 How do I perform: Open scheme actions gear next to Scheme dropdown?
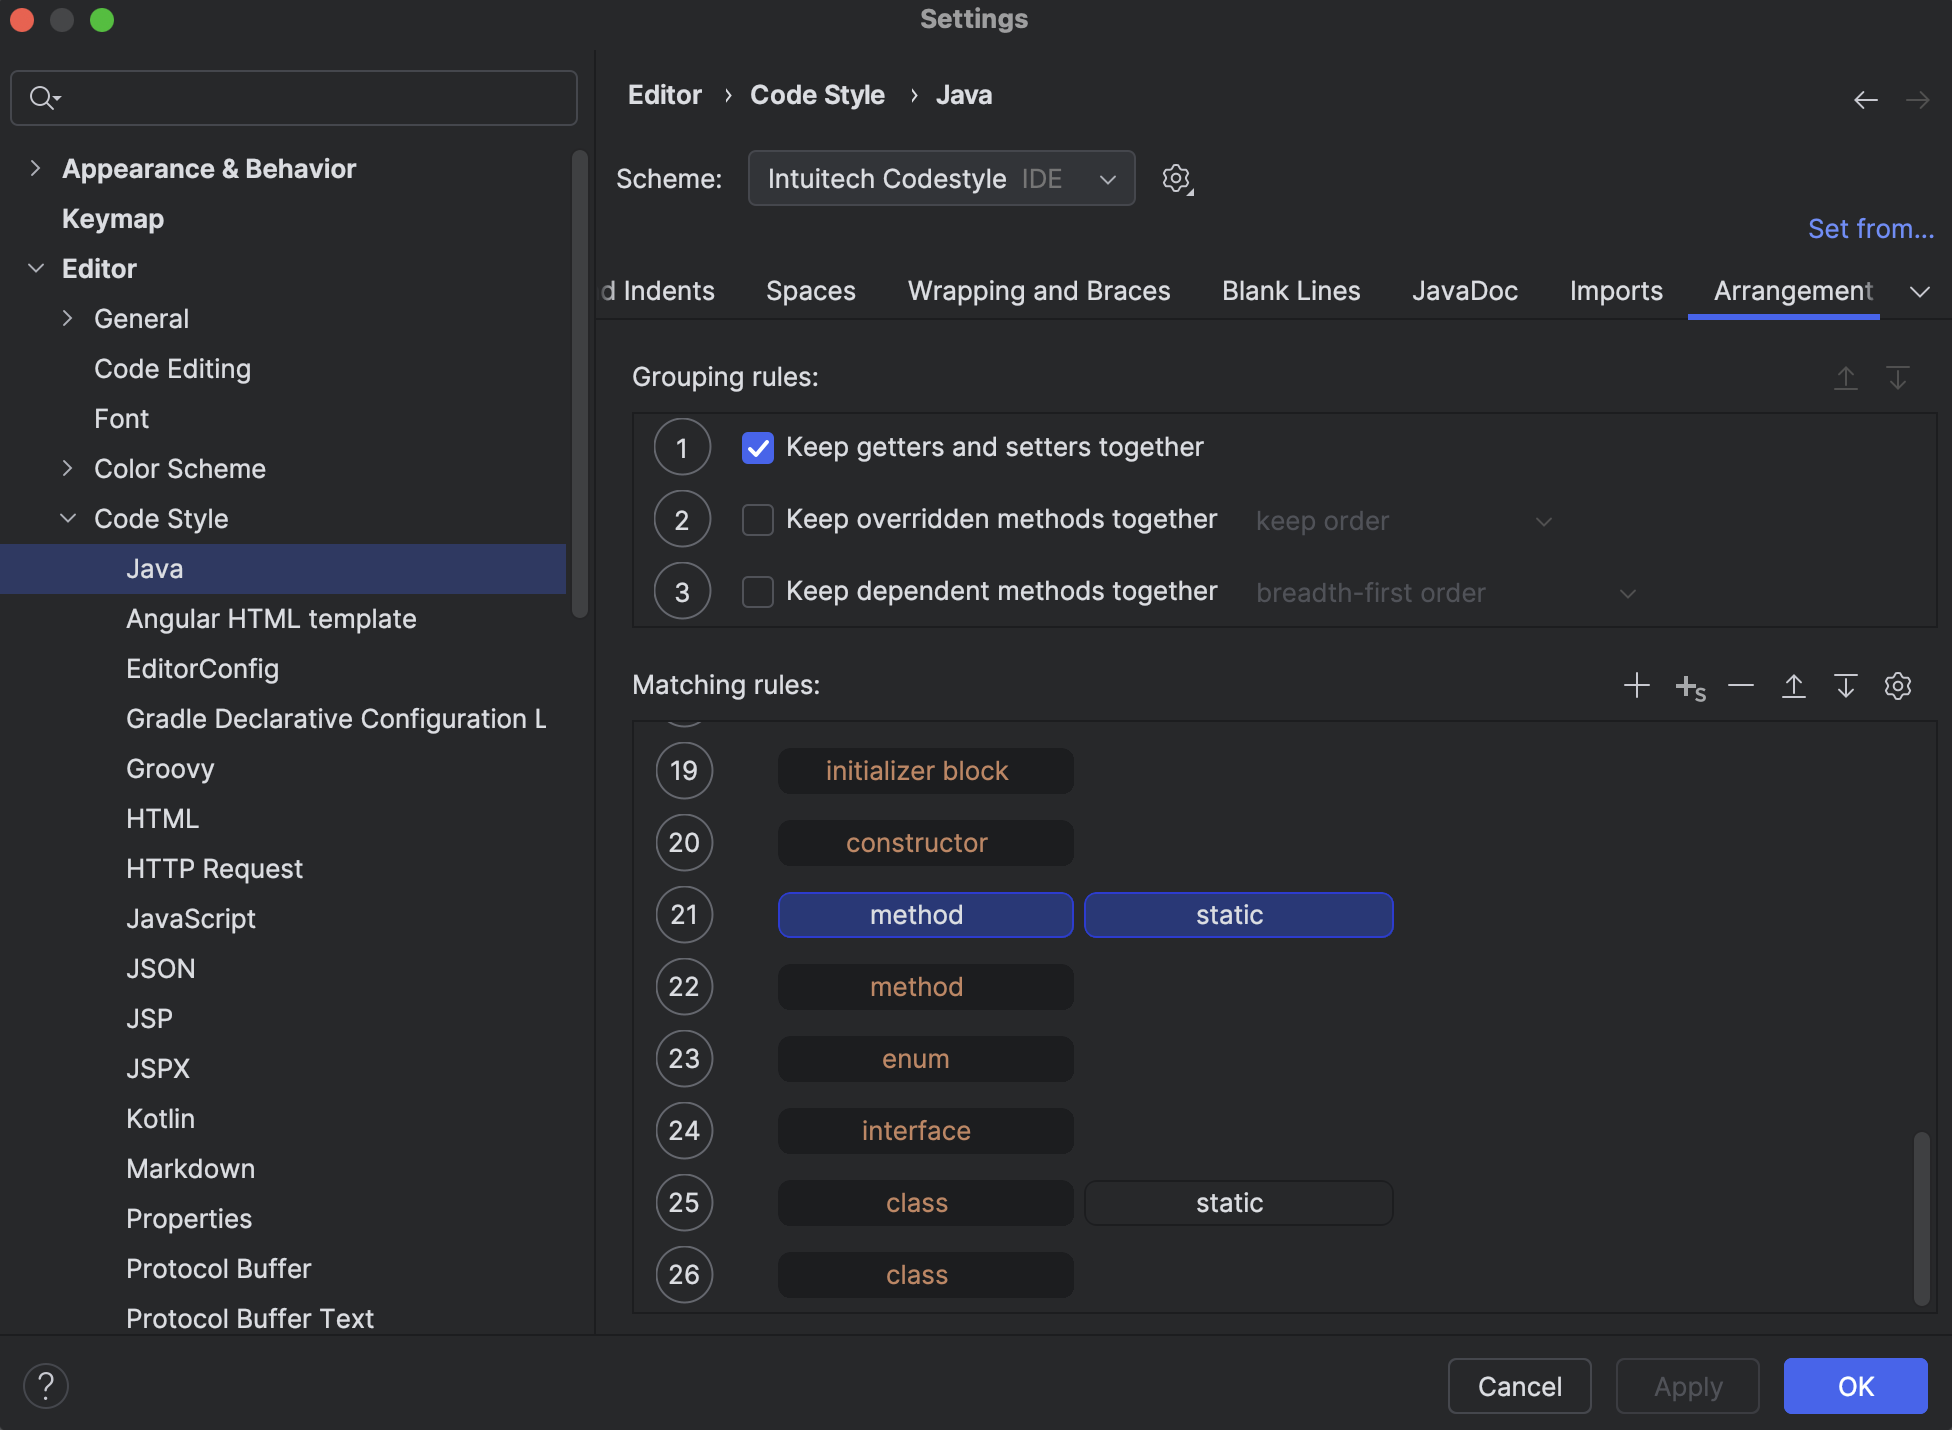[1177, 179]
